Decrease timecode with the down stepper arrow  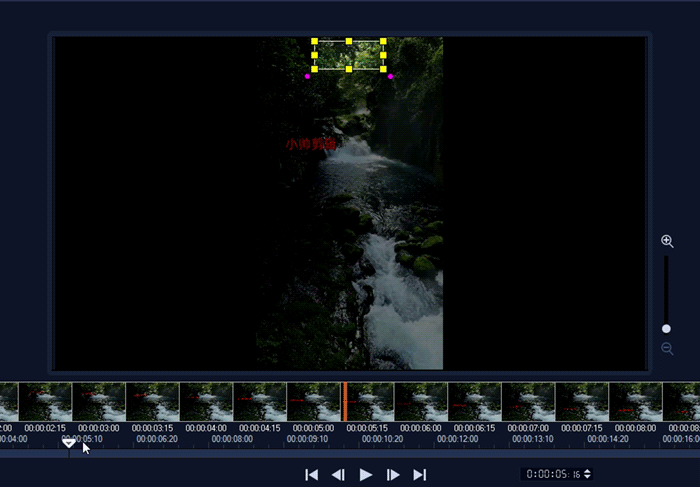tap(588, 477)
